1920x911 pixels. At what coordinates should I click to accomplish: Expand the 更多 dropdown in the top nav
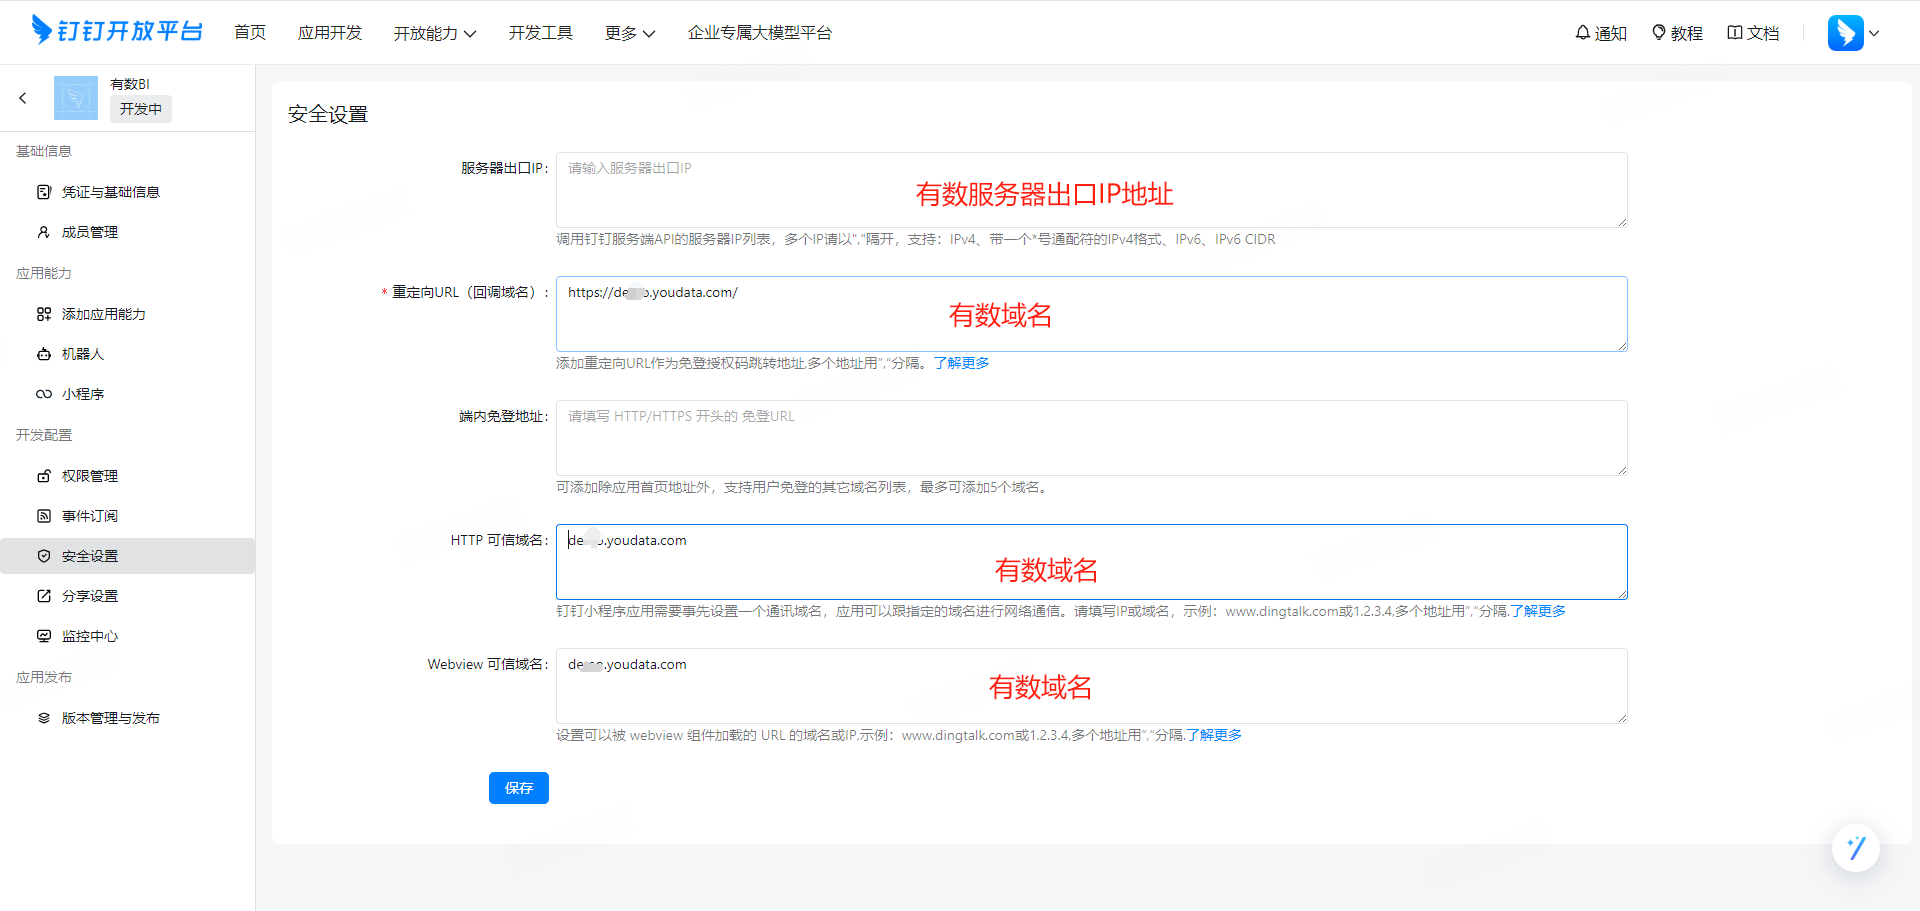tap(629, 33)
